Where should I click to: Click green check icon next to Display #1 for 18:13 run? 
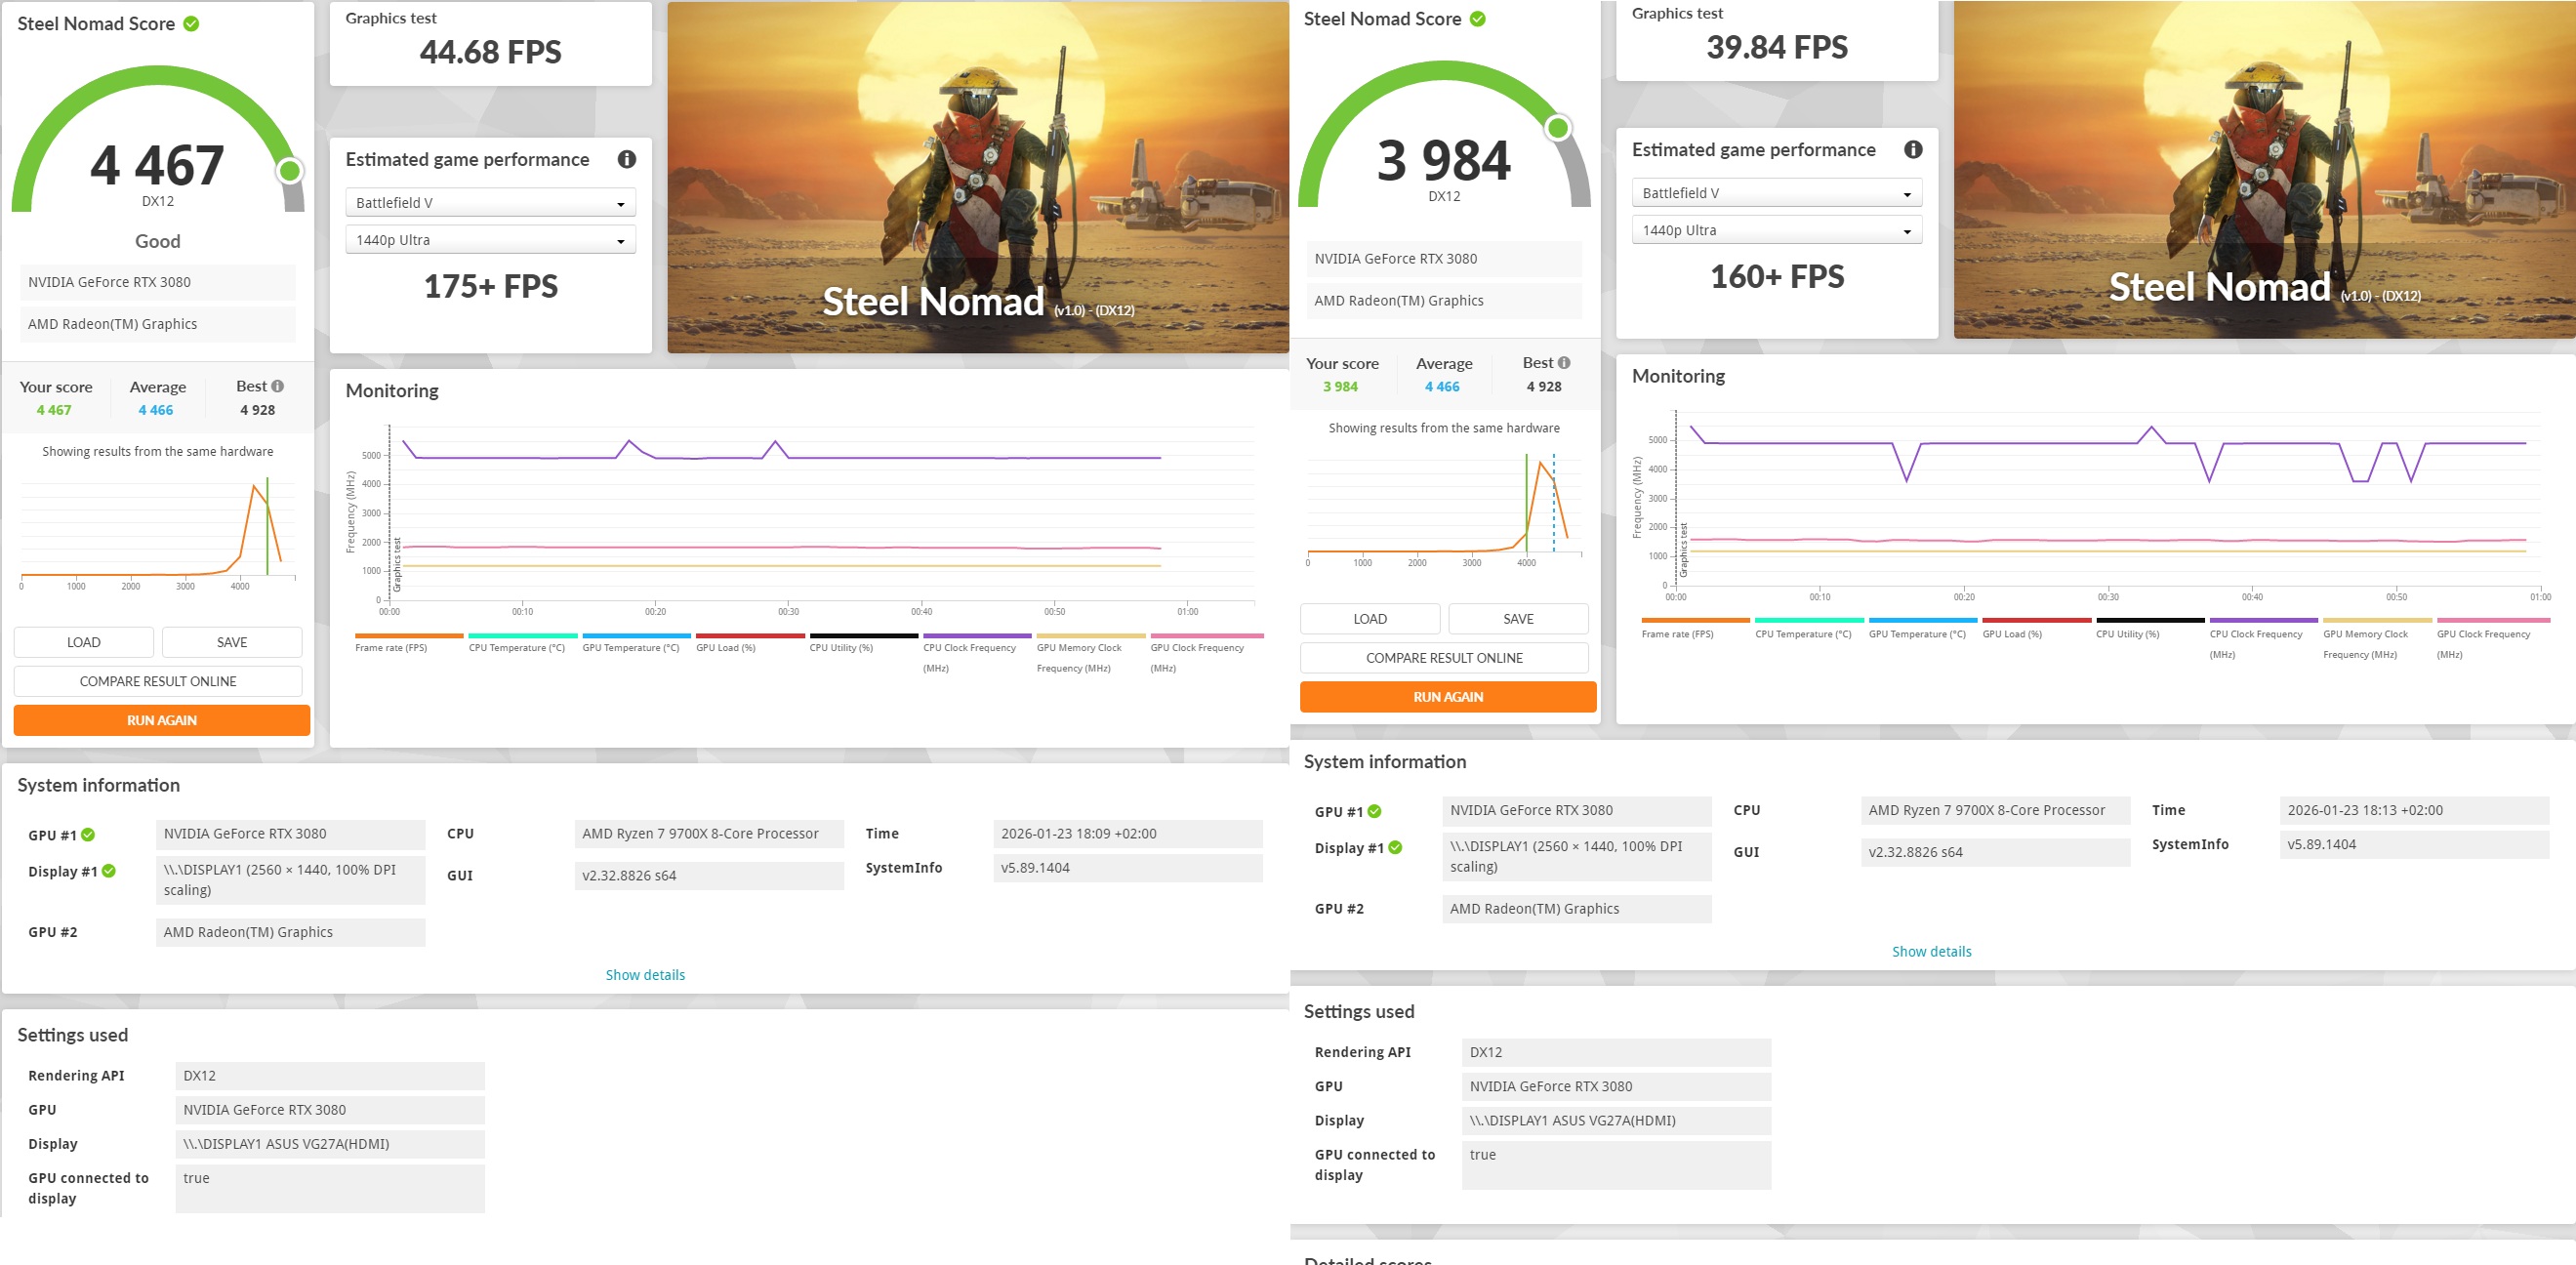tap(1395, 848)
